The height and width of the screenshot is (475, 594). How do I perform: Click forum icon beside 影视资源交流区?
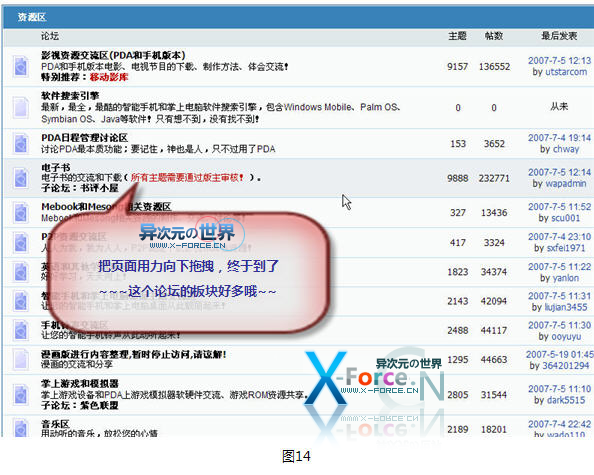[x=21, y=66]
